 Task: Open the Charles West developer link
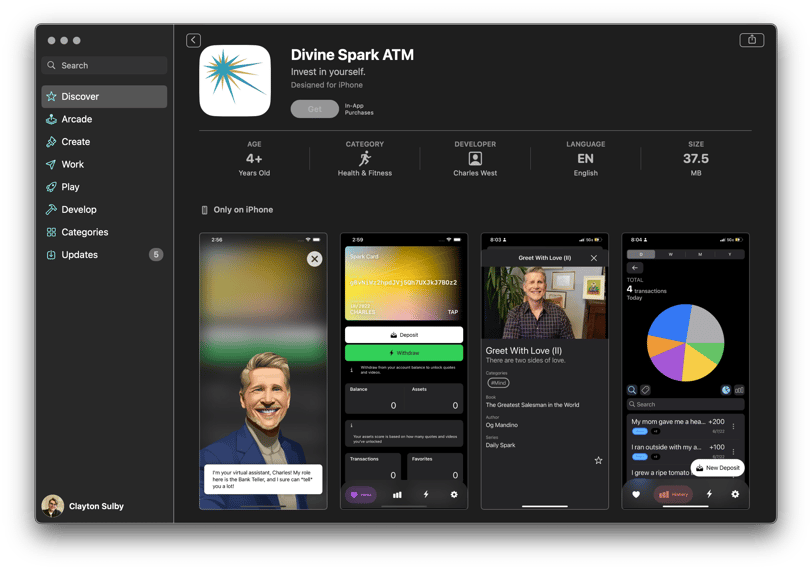pyautogui.click(x=475, y=173)
